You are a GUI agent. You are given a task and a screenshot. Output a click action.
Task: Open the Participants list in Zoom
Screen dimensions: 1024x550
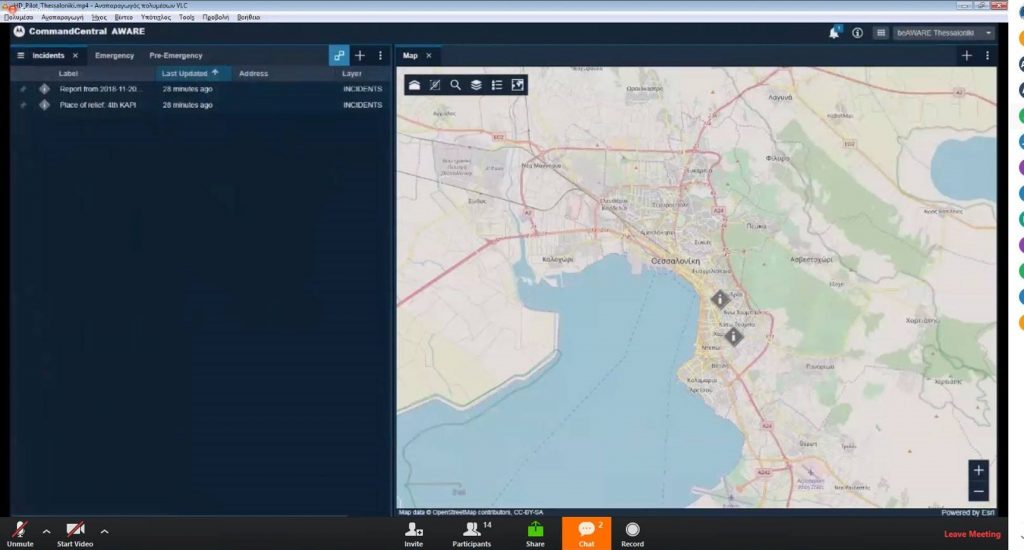(472, 534)
